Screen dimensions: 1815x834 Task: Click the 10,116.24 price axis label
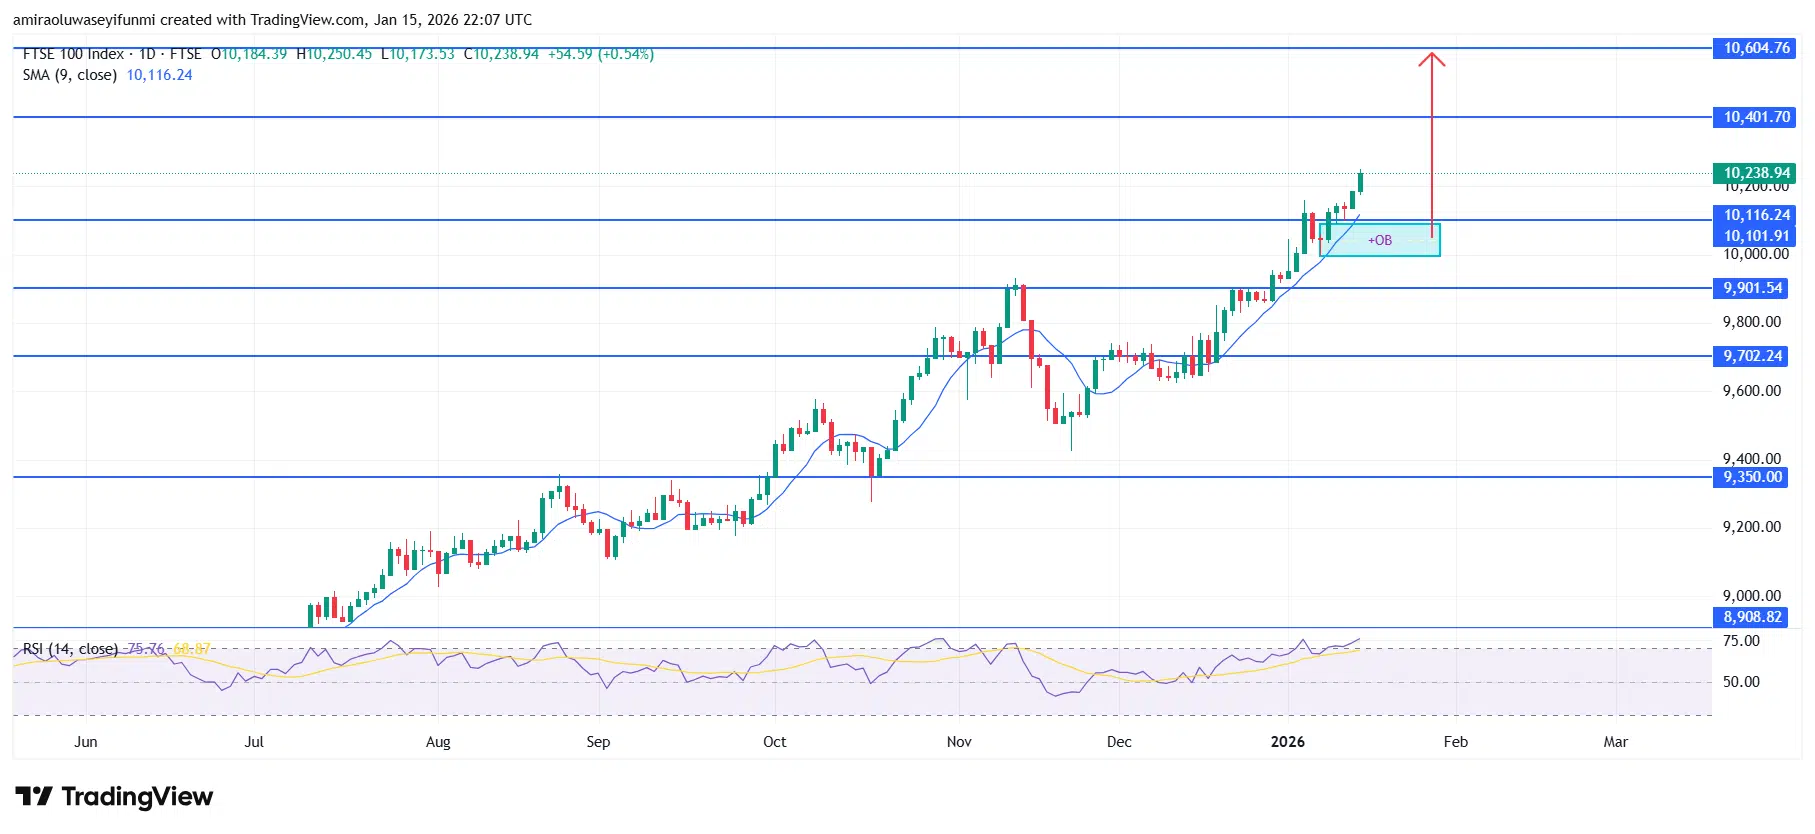(x=1756, y=215)
